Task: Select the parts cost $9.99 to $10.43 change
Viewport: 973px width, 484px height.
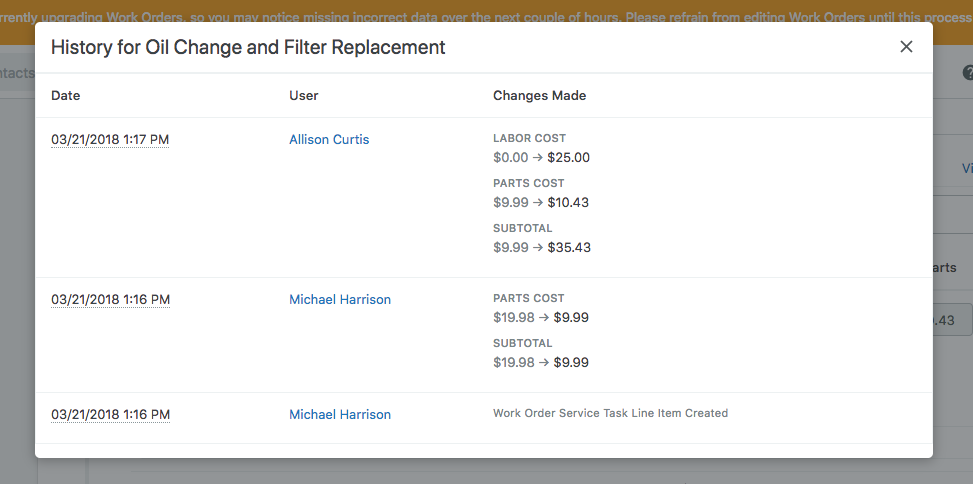Action: click(541, 203)
